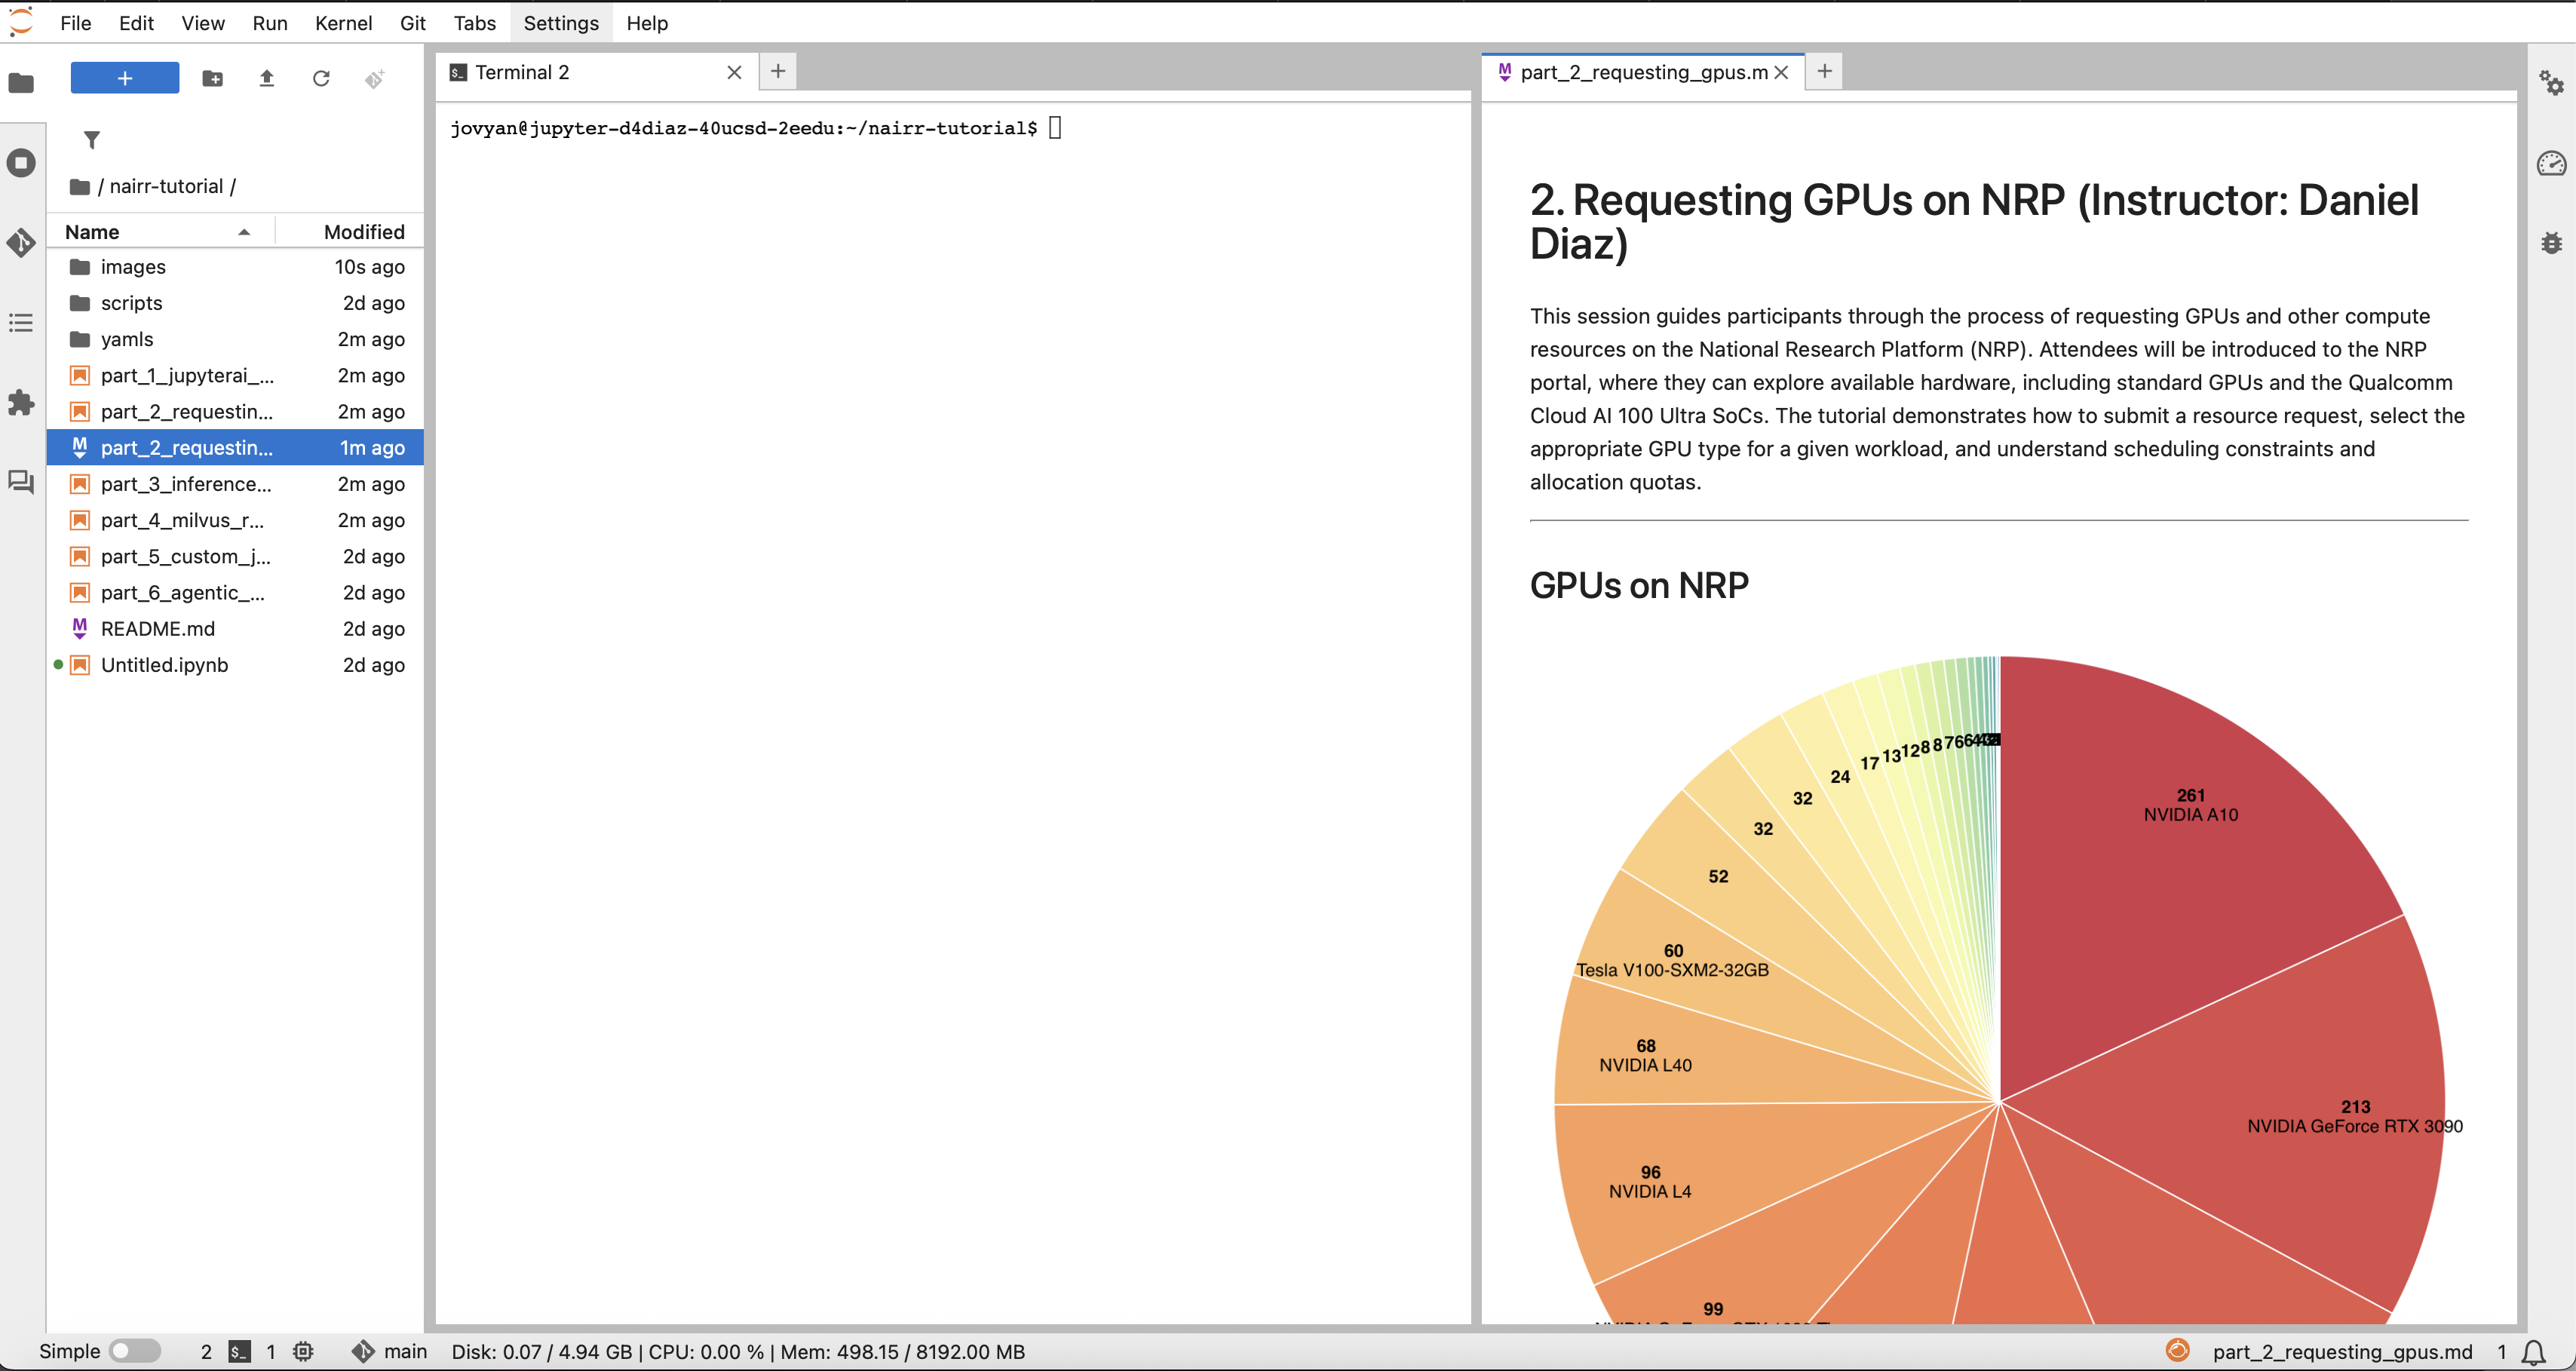The image size is (2576, 1371).
Task: Select the part_5_custom notebook file
Action: click(236, 557)
